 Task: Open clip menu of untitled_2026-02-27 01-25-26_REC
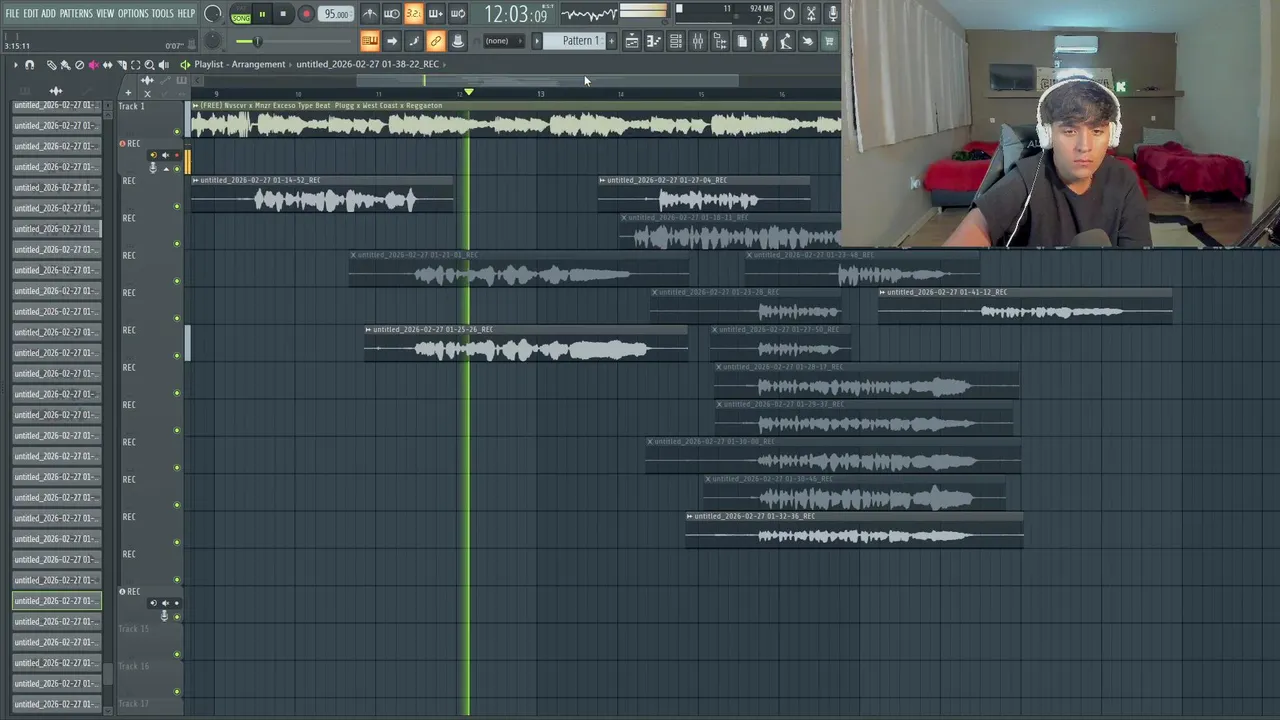(x=369, y=329)
